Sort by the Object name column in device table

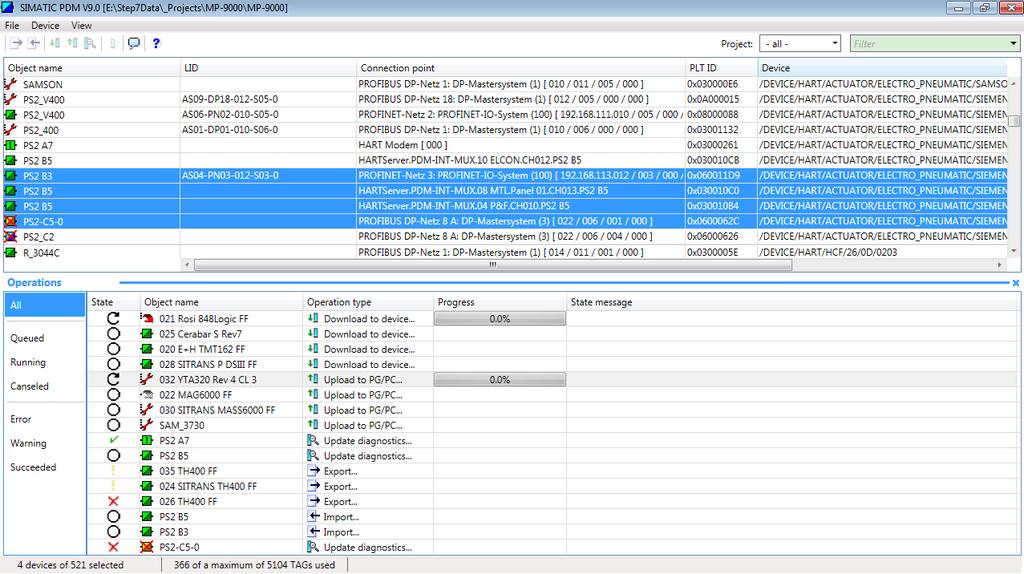click(92, 68)
